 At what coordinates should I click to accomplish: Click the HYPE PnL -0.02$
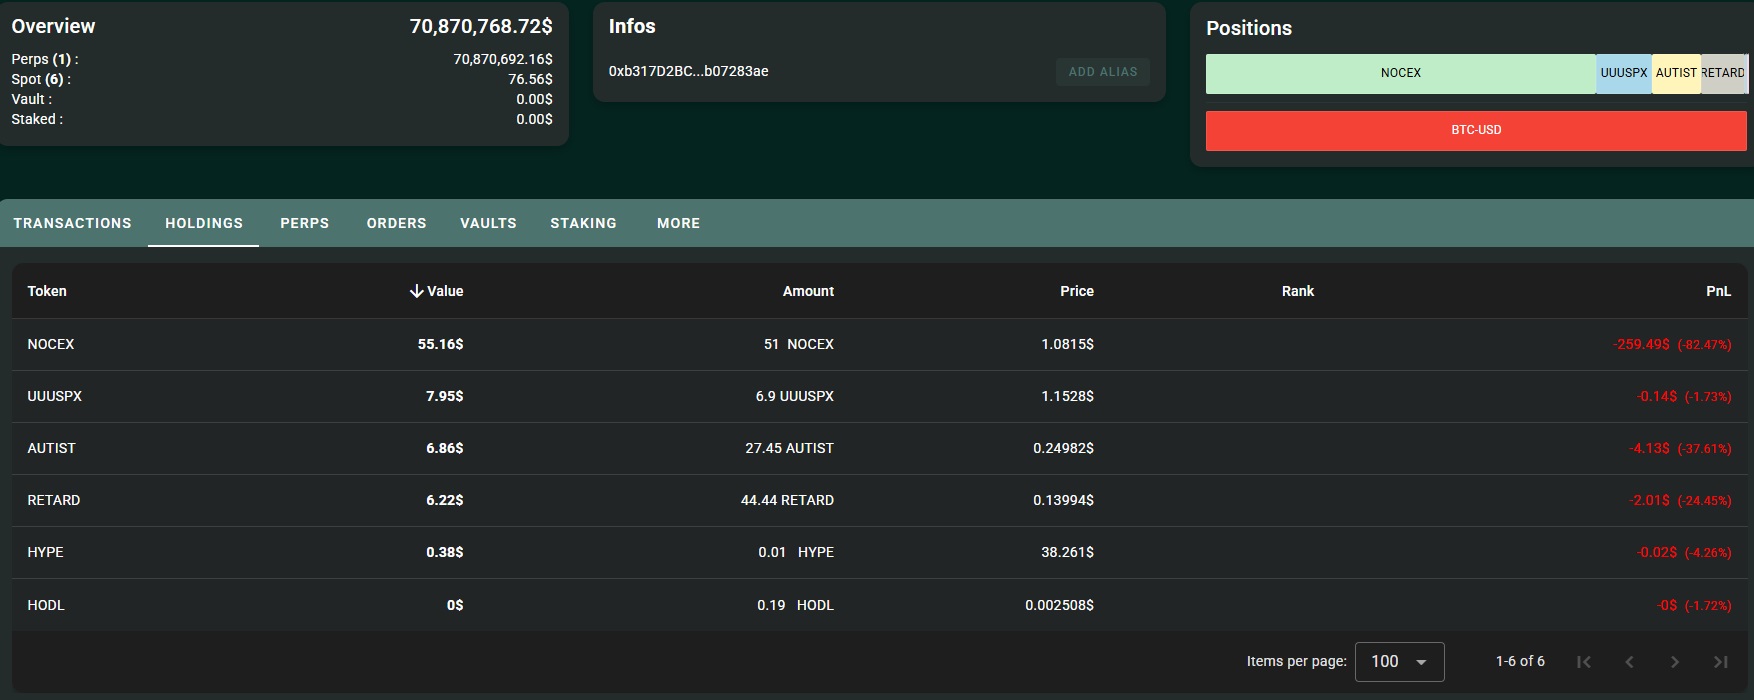point(1657,552)
